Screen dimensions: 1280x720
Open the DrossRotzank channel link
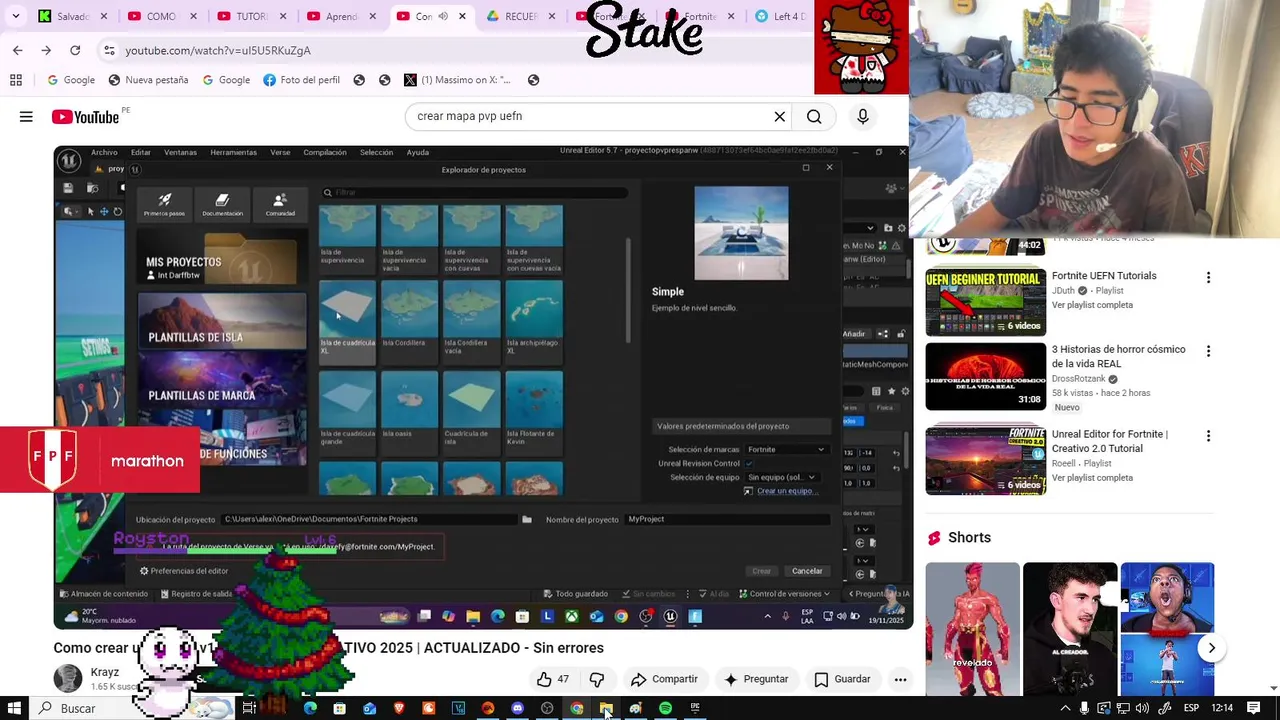tap(1079, 379)
